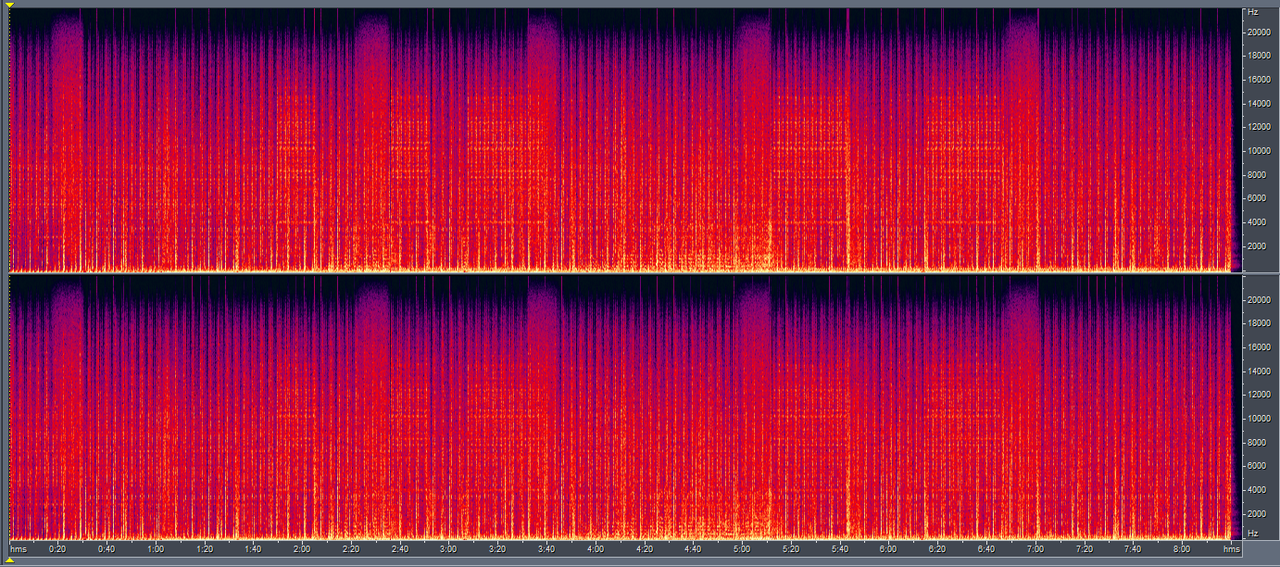Select the 4:20 time ruler label
Image resolution: width=1280 pixels, height=567 pixels.
click(x=644, y=549)
